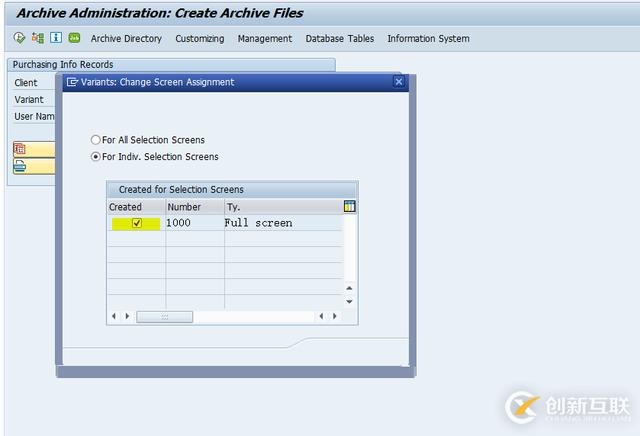Open the Archive Directory menu

pyautogui.click(x=126, y=39)
